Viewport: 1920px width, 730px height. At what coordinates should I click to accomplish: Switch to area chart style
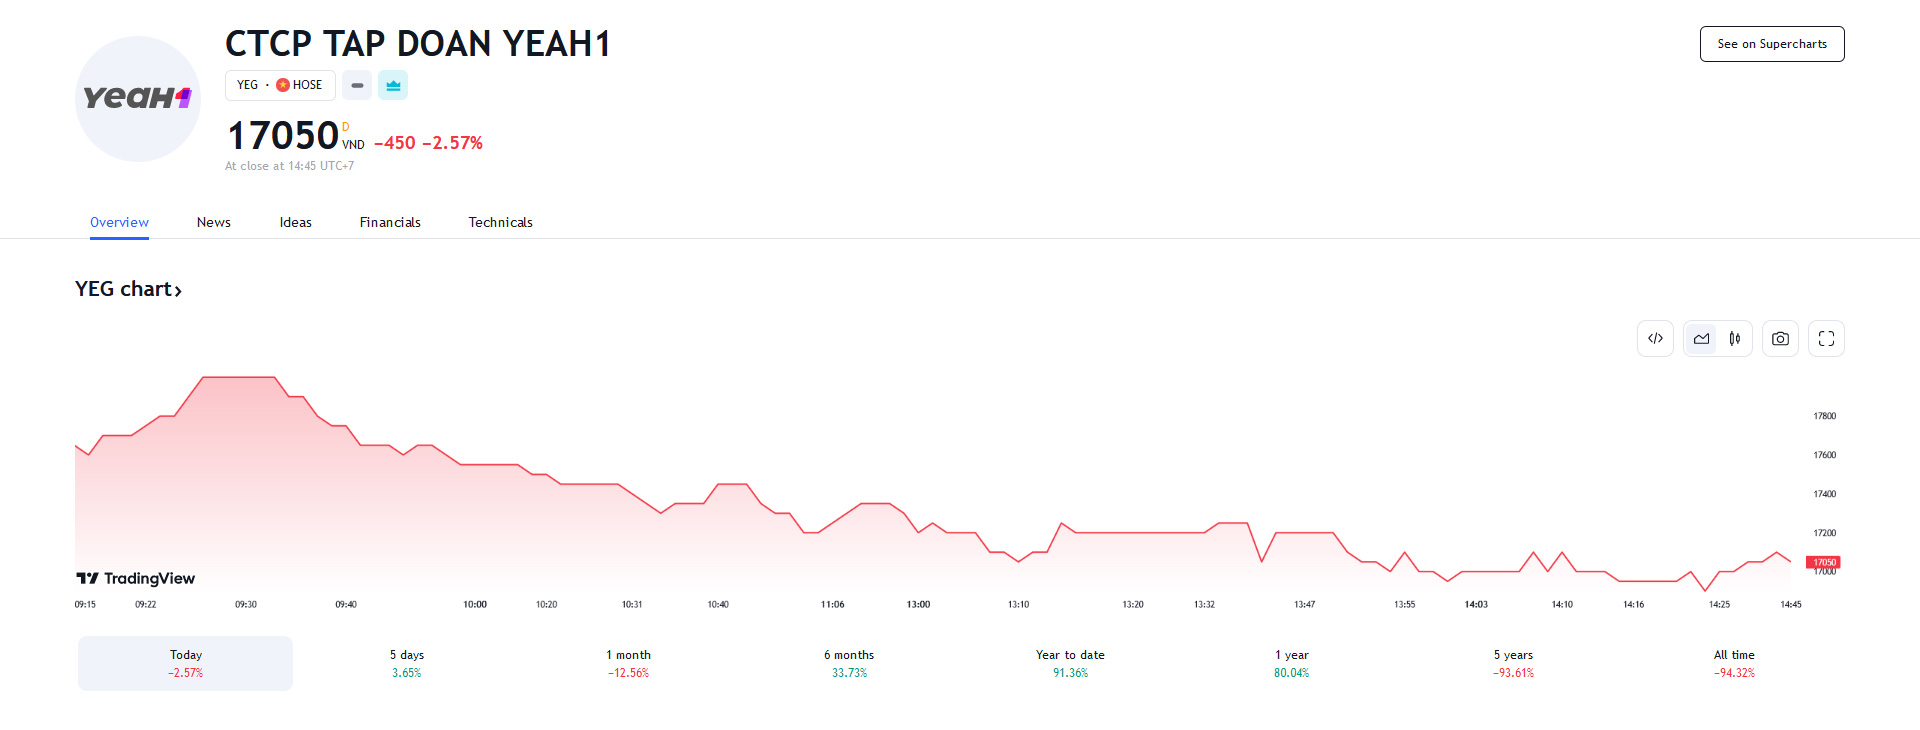(x=1701, y=339)
